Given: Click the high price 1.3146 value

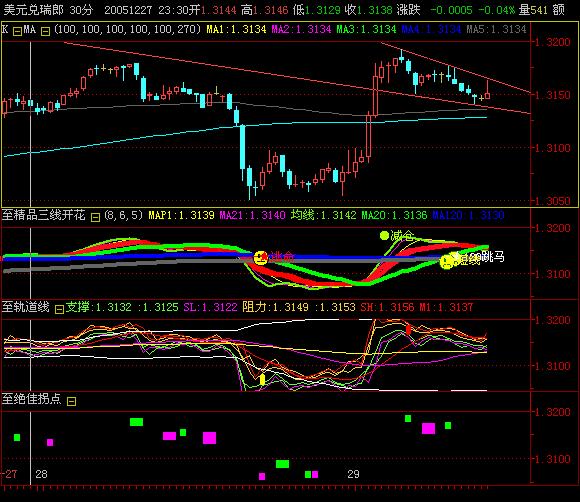Looking at the screenshot, I should pos(271,10).
